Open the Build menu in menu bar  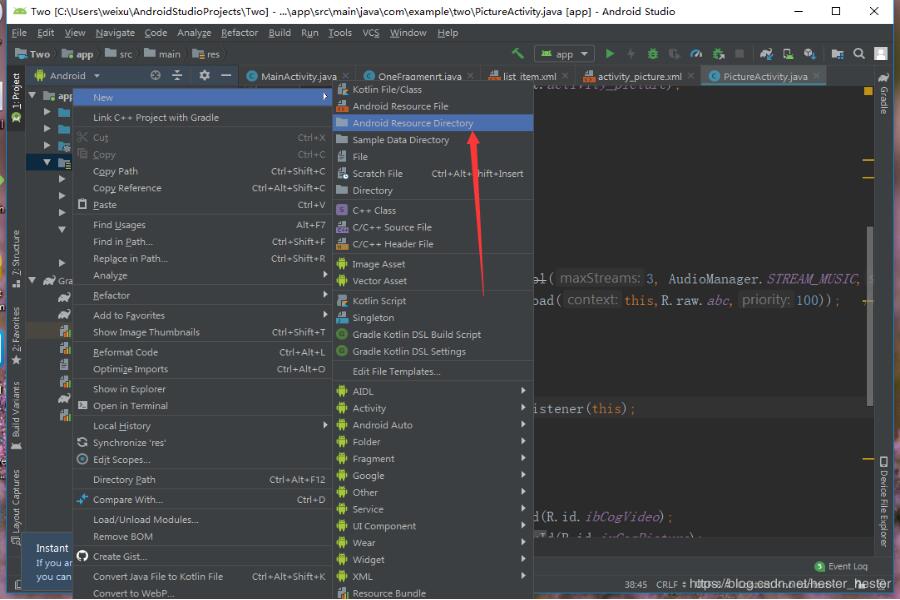coord(280,33)
